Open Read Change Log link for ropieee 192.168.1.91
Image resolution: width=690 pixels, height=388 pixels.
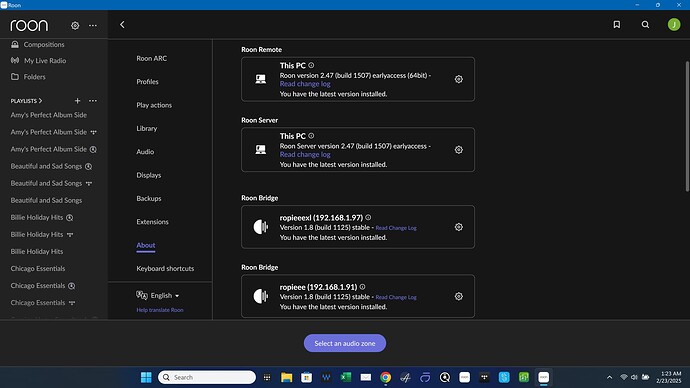tap(396, 297)
